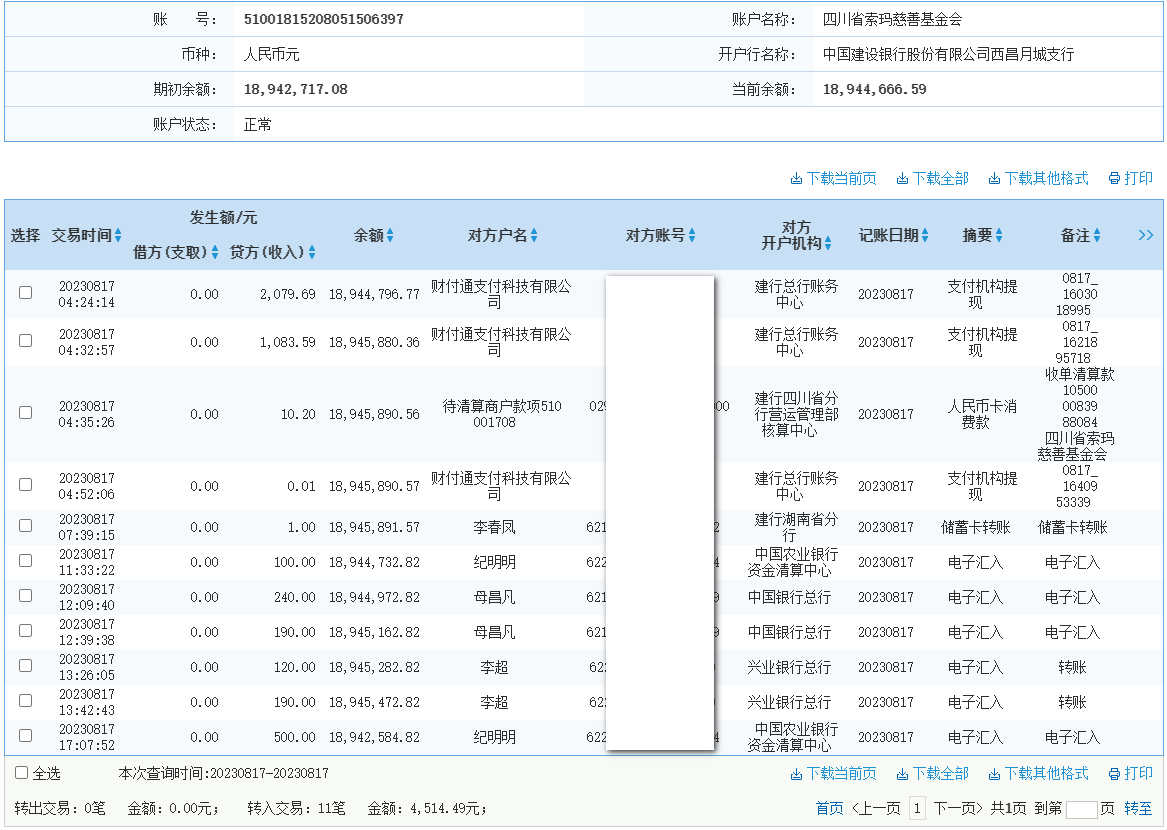This screenshot has width=1167, height=830.
Task: Sort by 备注 column arrows
Action: tap(1097, 235)
